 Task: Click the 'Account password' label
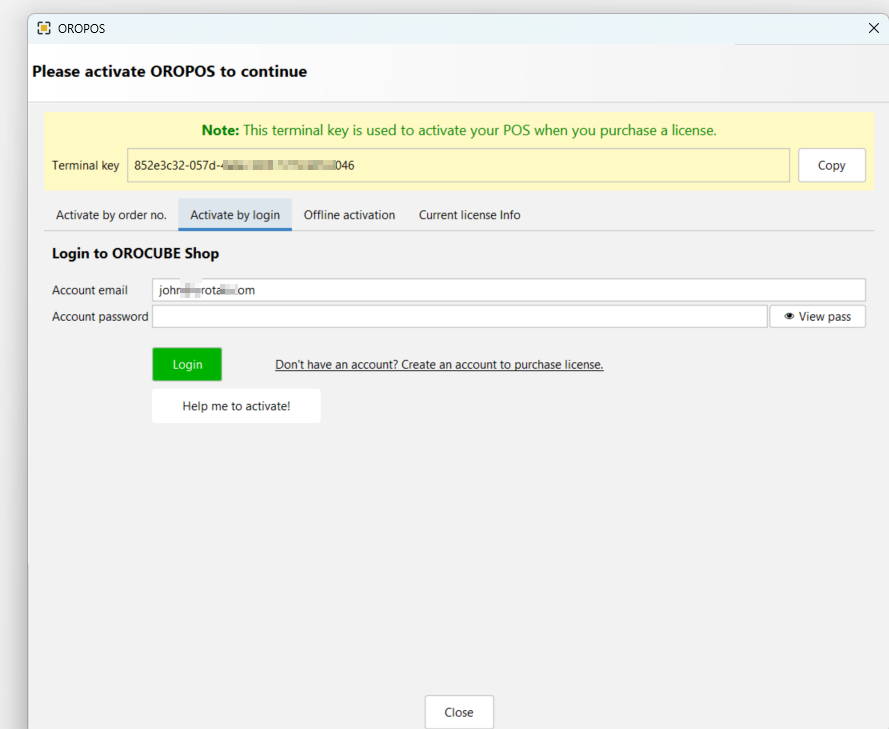[100, 316]
